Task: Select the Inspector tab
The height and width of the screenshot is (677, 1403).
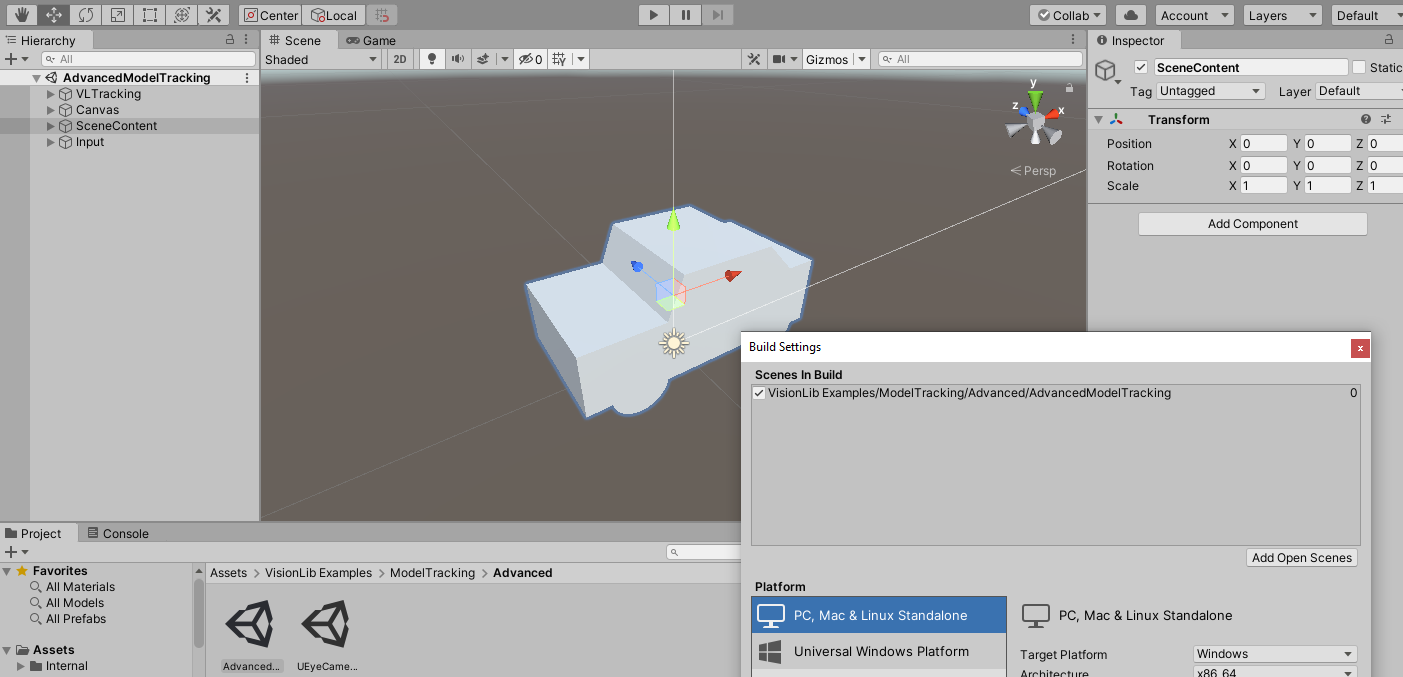Action: 1131,40
